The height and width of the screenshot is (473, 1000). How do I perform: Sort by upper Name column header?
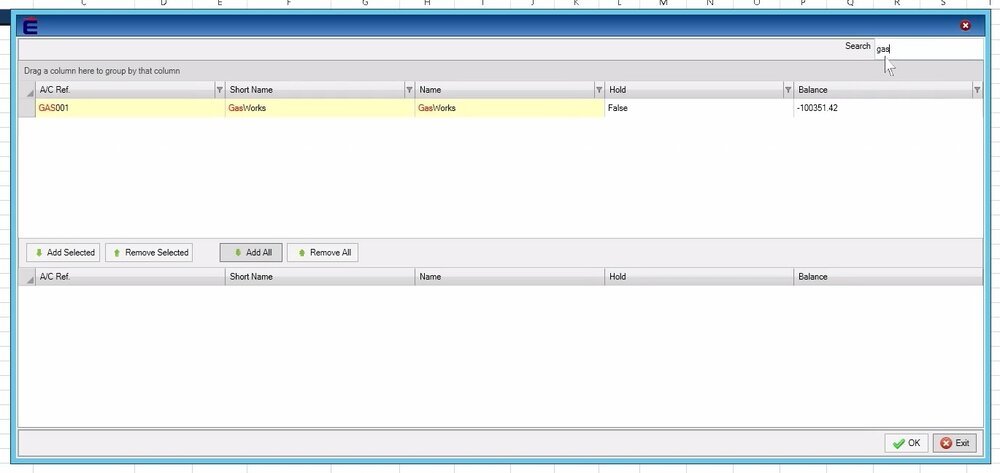tap(504, 90)
